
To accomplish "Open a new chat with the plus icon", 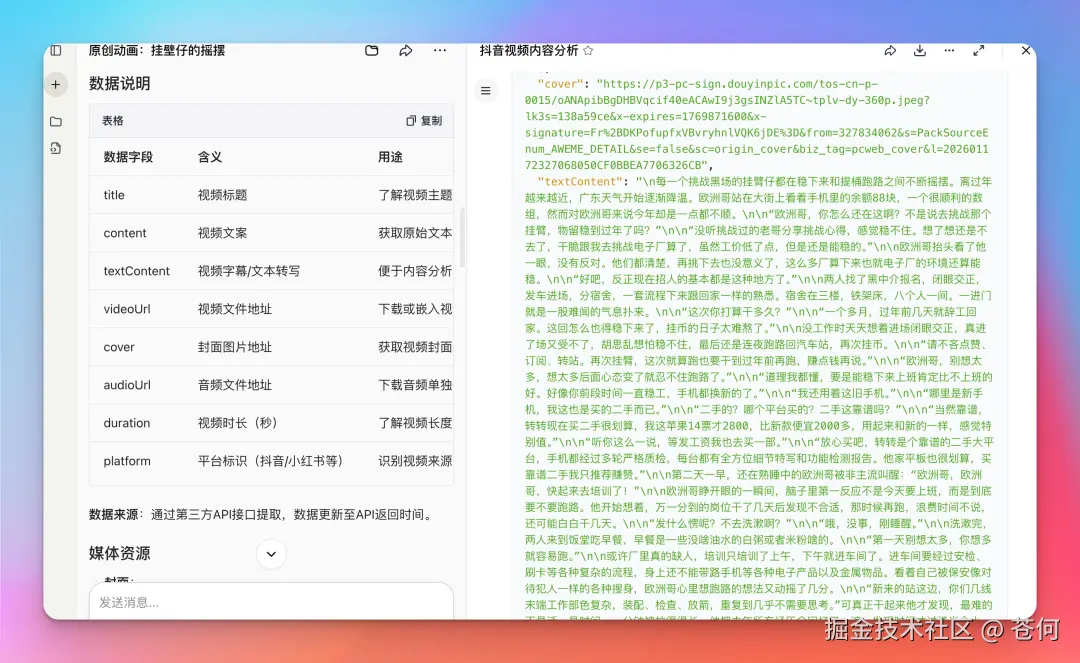I will pyautogui.click(x=56, y=85).
